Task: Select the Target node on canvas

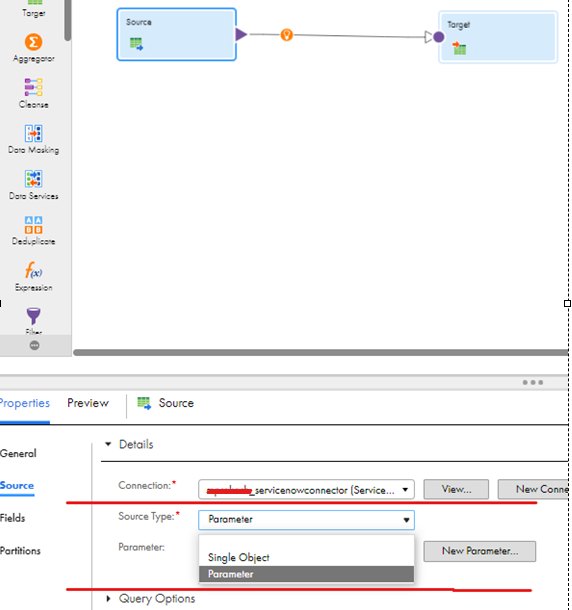Action: coord(498,37)
